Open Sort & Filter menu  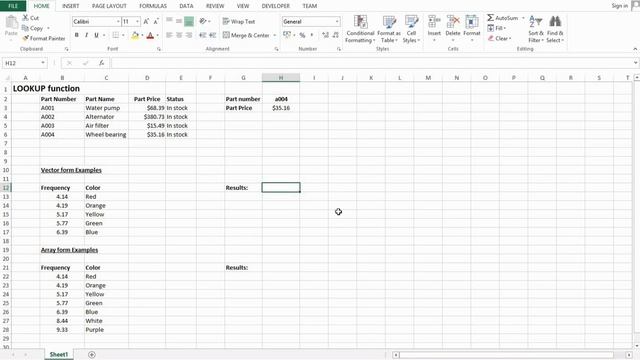click(x=536, y=29)
